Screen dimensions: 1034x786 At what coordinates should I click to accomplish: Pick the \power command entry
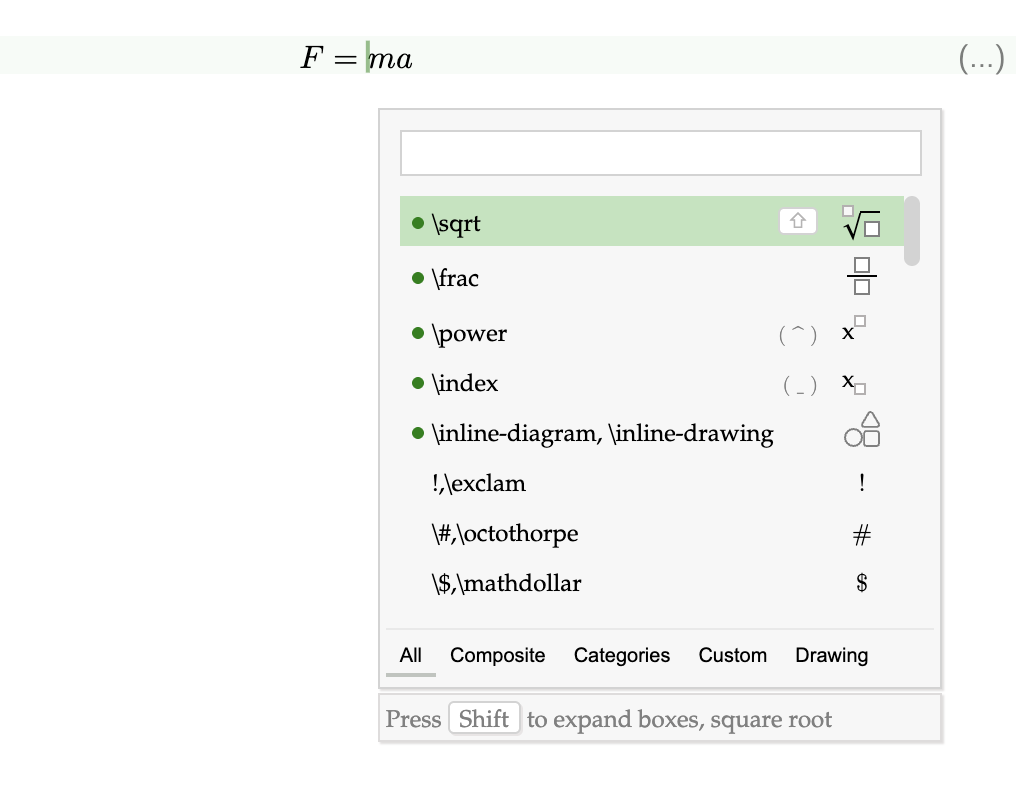pyautogui.click(x=652, y=333)
